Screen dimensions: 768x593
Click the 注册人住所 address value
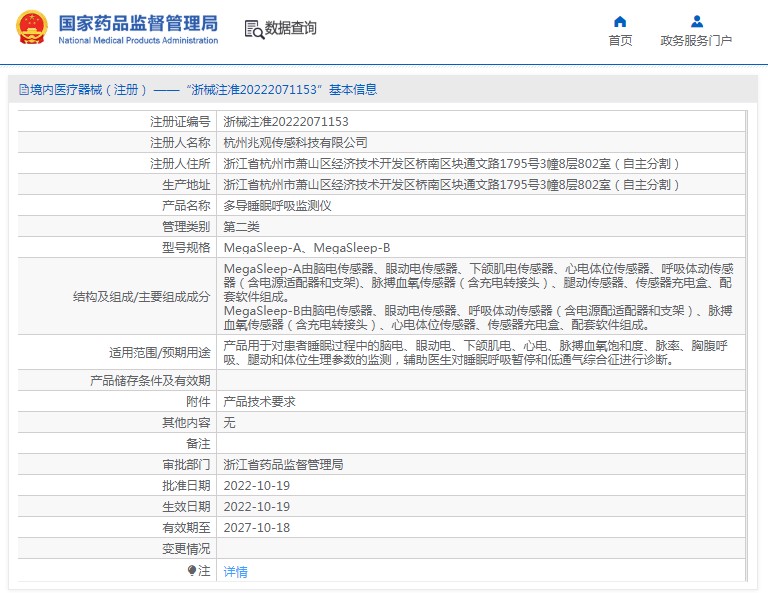coord(452,164)
